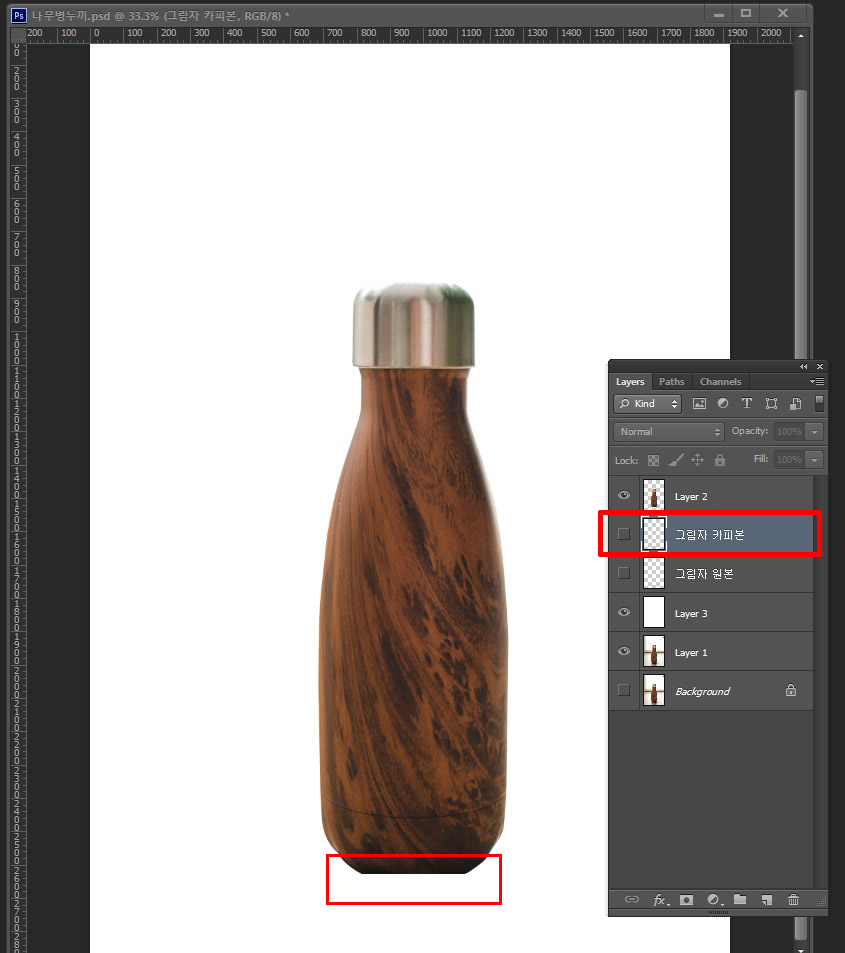The image size is (845, 953).
Task: Show the 그림자 카피본 layer visibility box
Action: (x=624, y=534)
